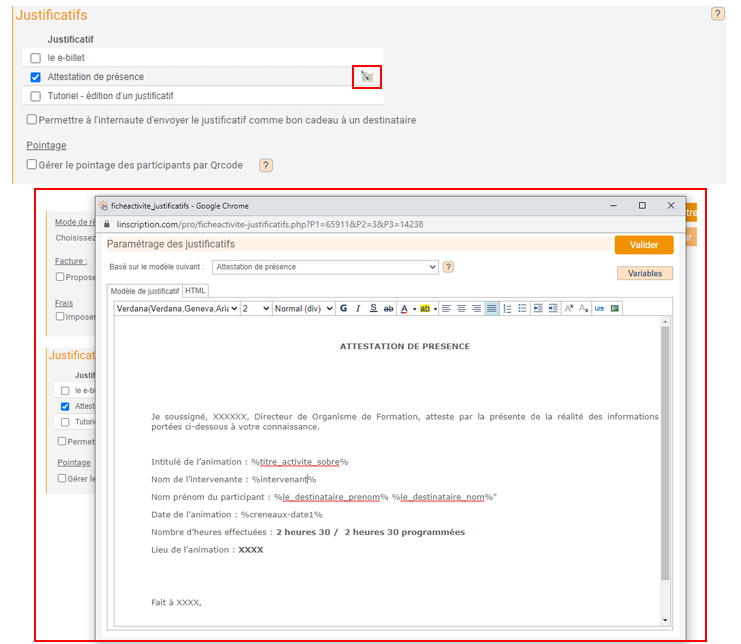Toggle bold formatting in the editor toolbar

coord(344,309)
